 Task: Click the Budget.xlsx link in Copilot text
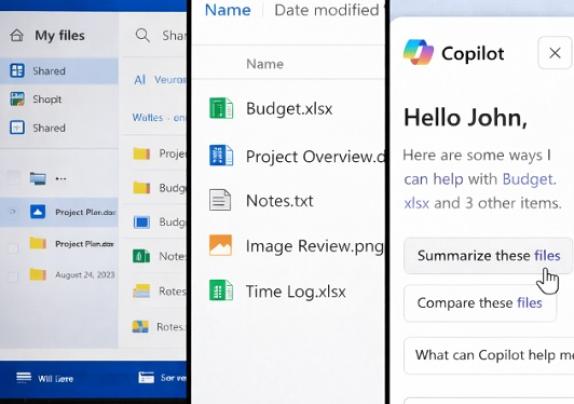(x=530, y=179)
